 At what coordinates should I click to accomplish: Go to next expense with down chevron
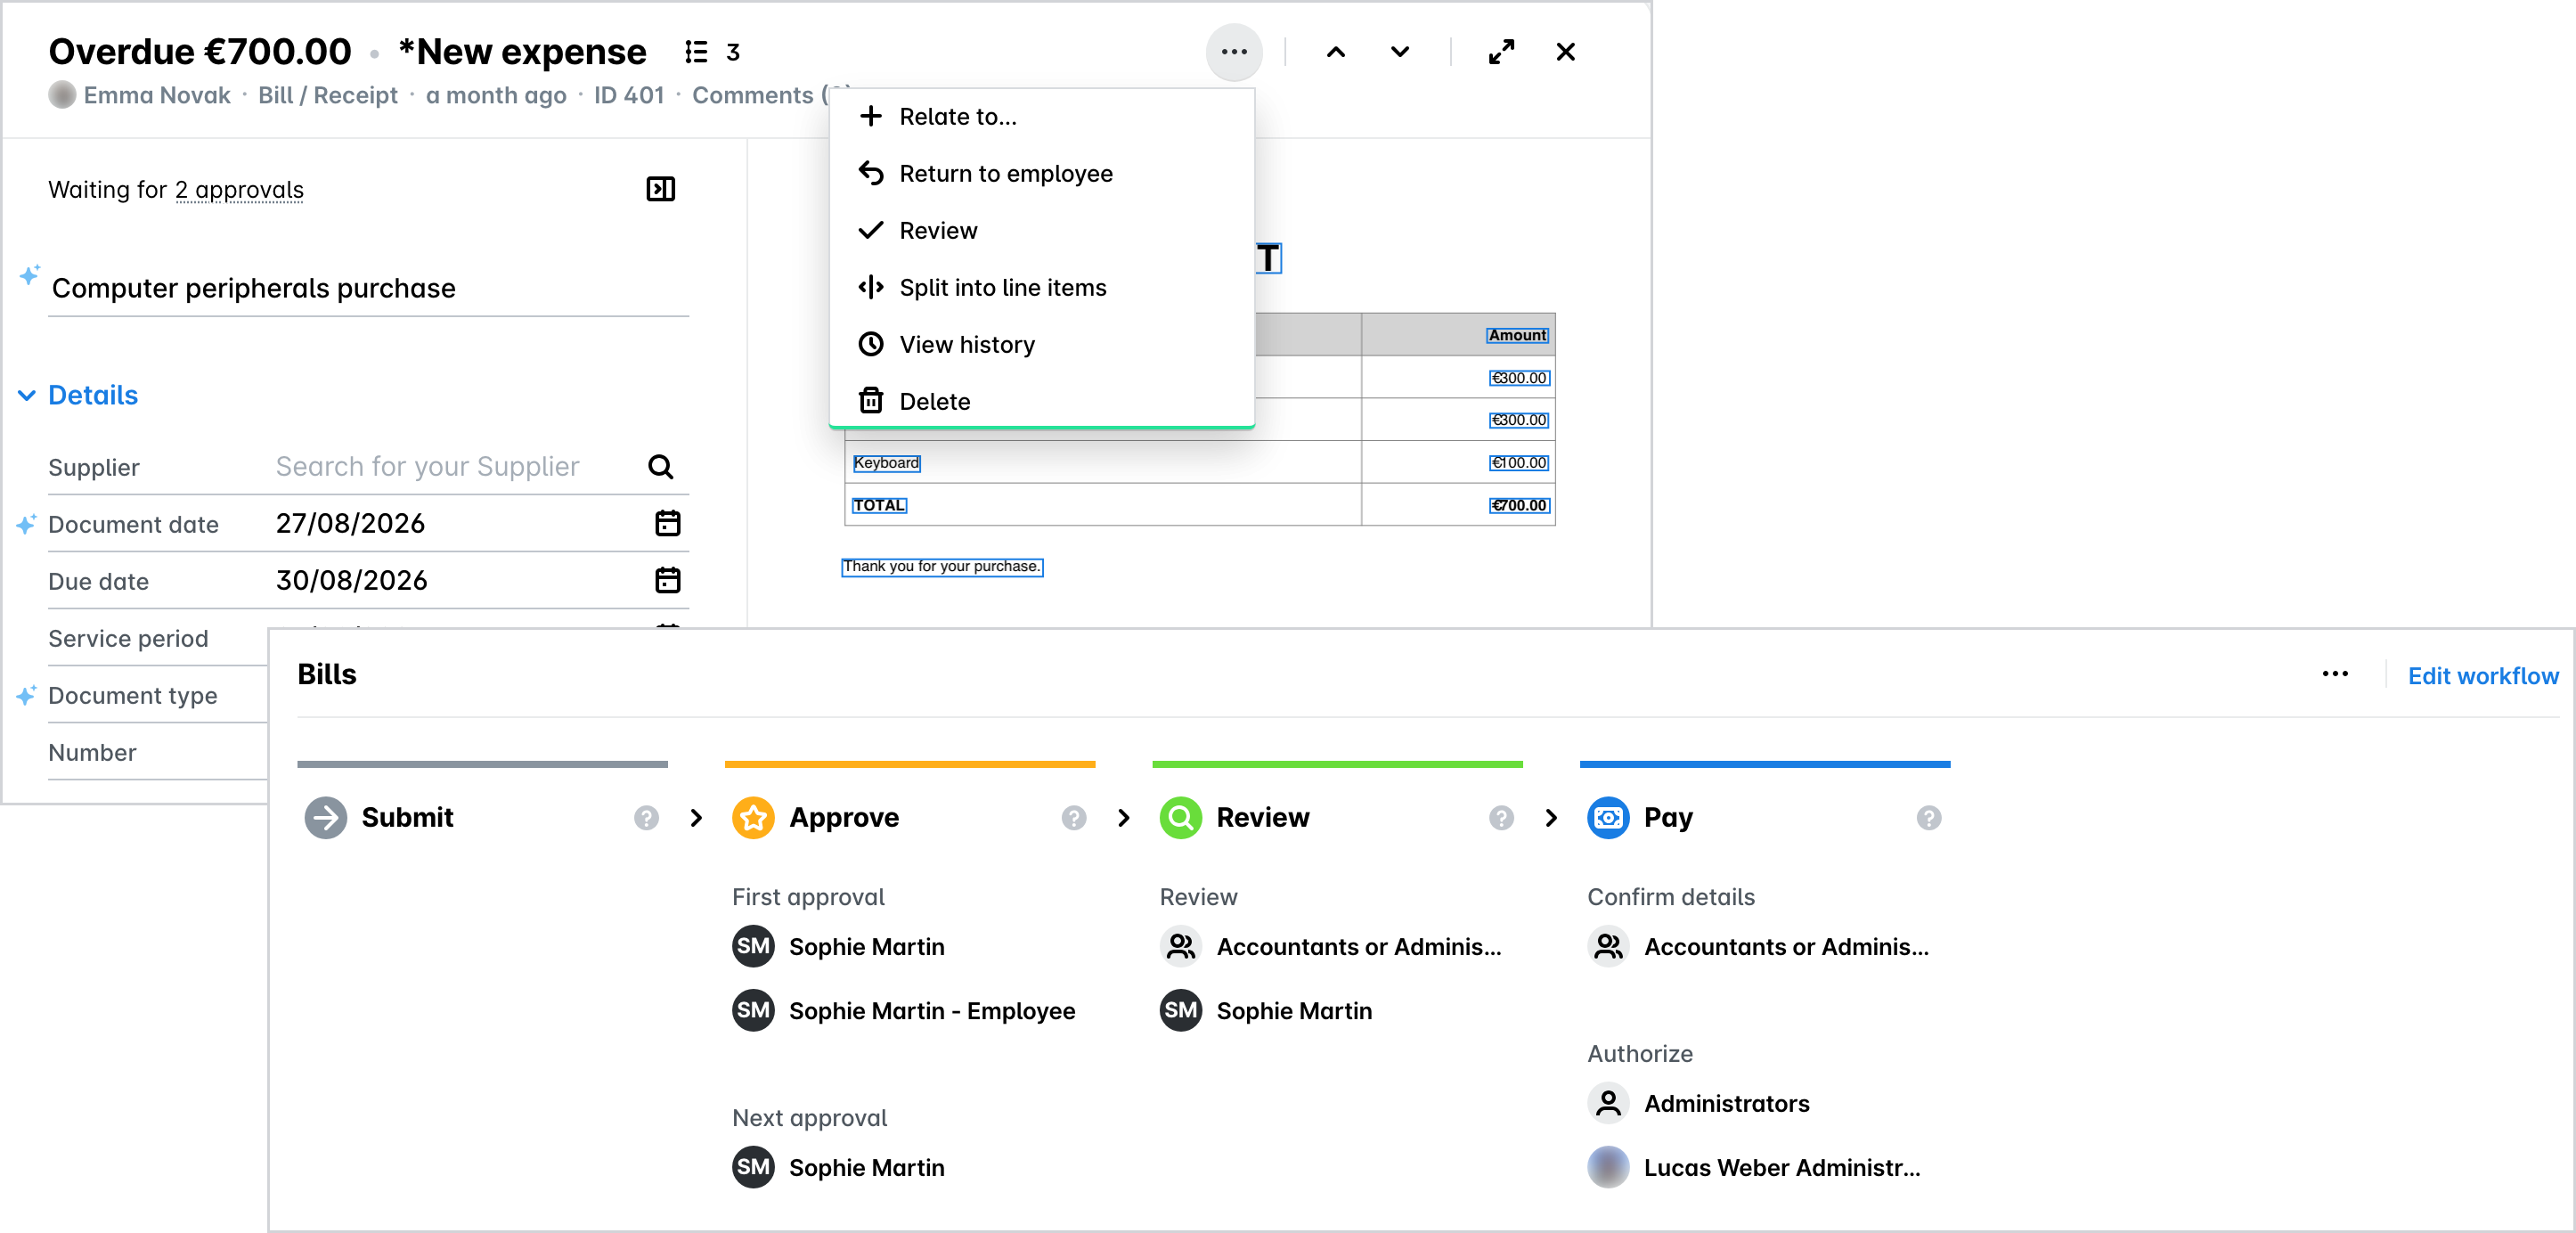pos(1400,52)
